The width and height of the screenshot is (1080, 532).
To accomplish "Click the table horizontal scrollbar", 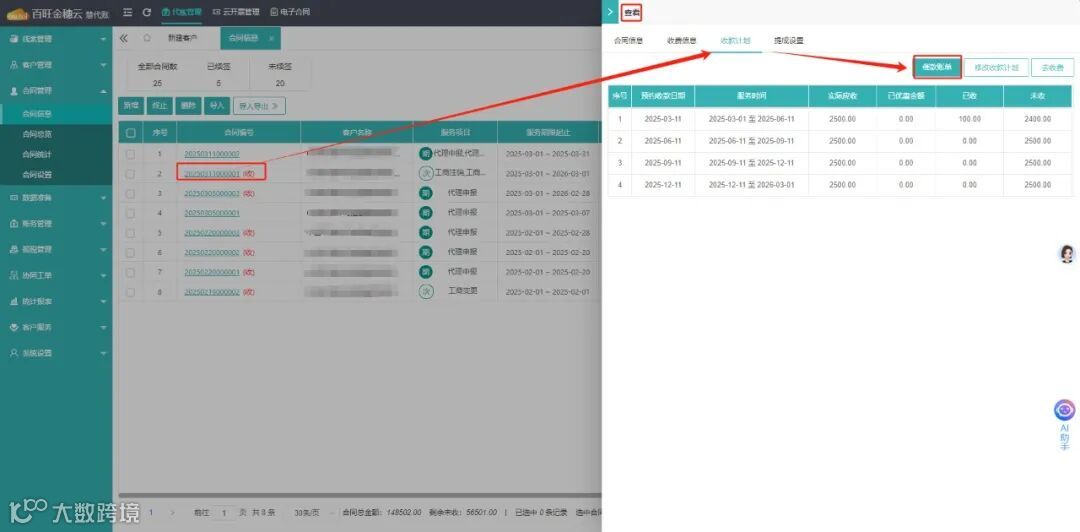I will click(x=360, y=495).
